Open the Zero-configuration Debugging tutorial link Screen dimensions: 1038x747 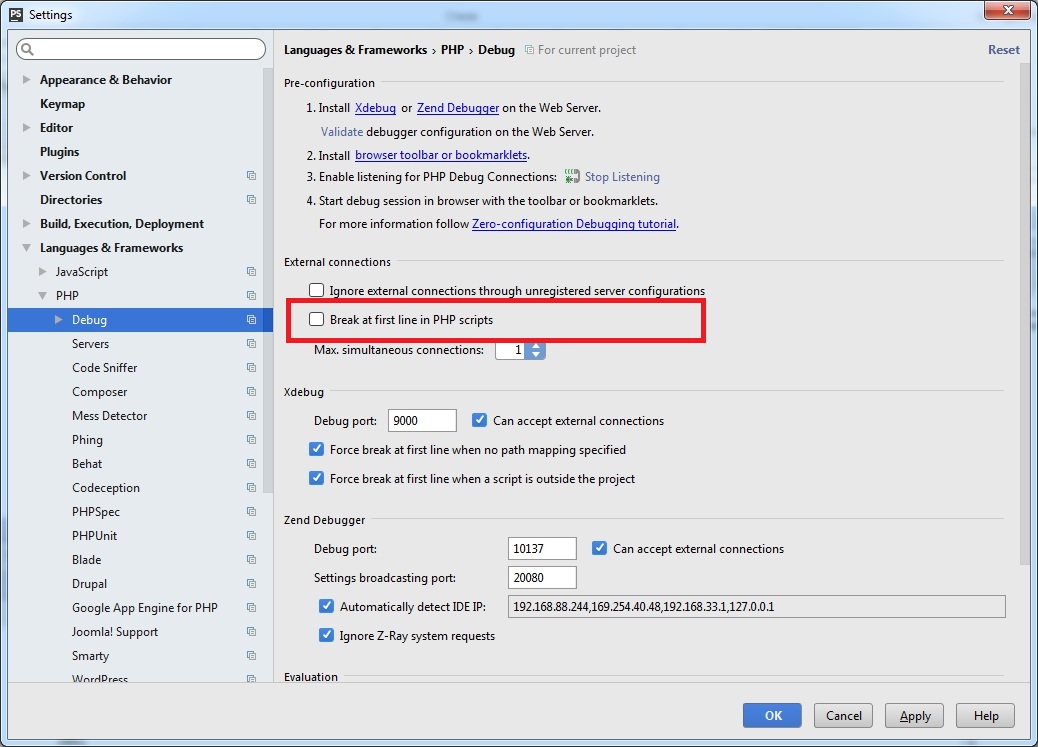pyautogui.click(x=573, y=224)
